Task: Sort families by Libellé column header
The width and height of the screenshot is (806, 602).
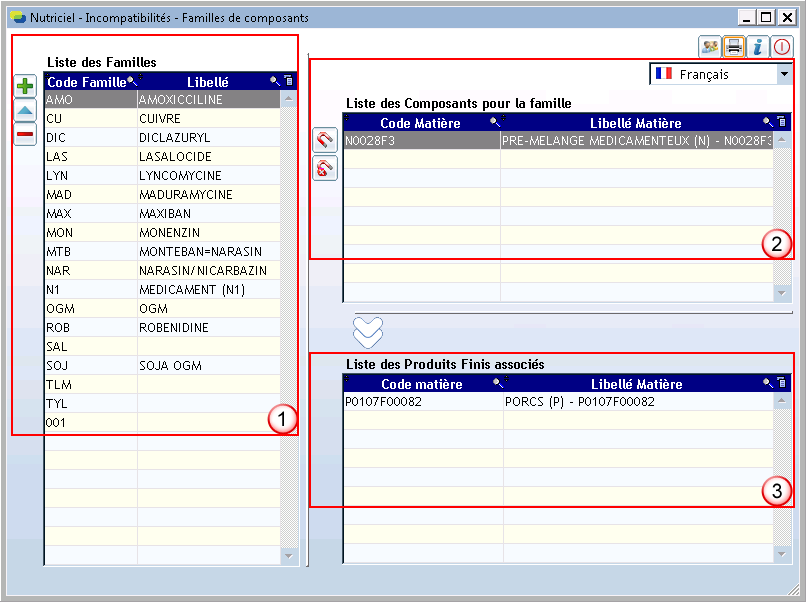Action: (x=208, y=82)
